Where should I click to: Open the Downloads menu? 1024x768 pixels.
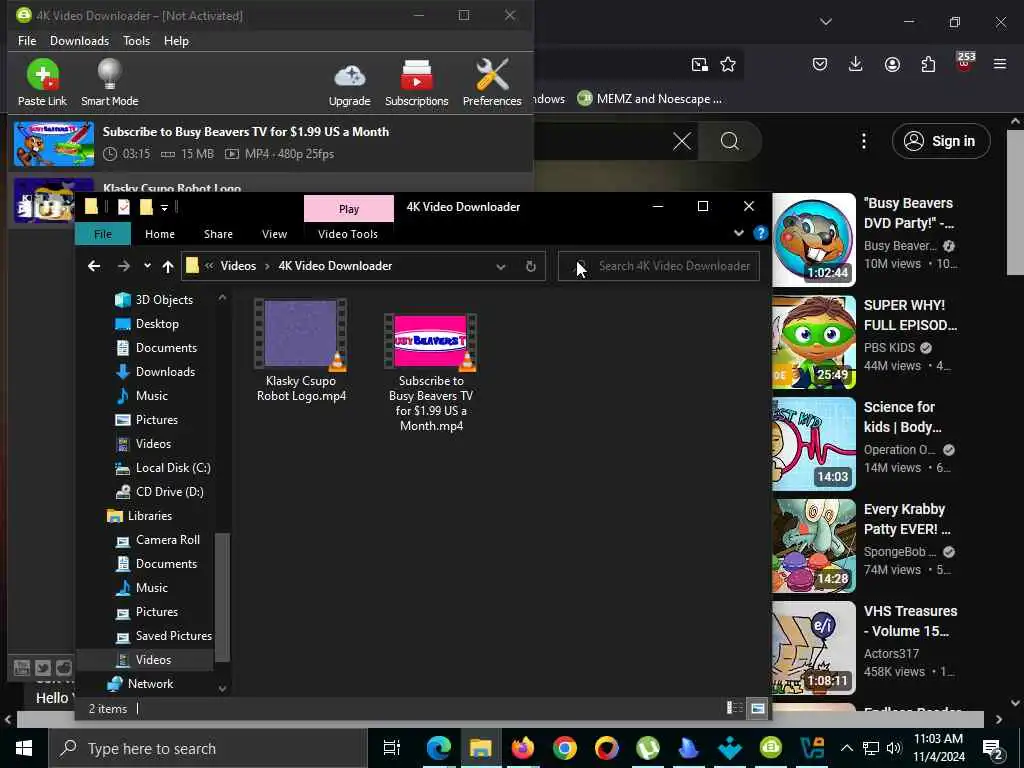coord(80,40)
